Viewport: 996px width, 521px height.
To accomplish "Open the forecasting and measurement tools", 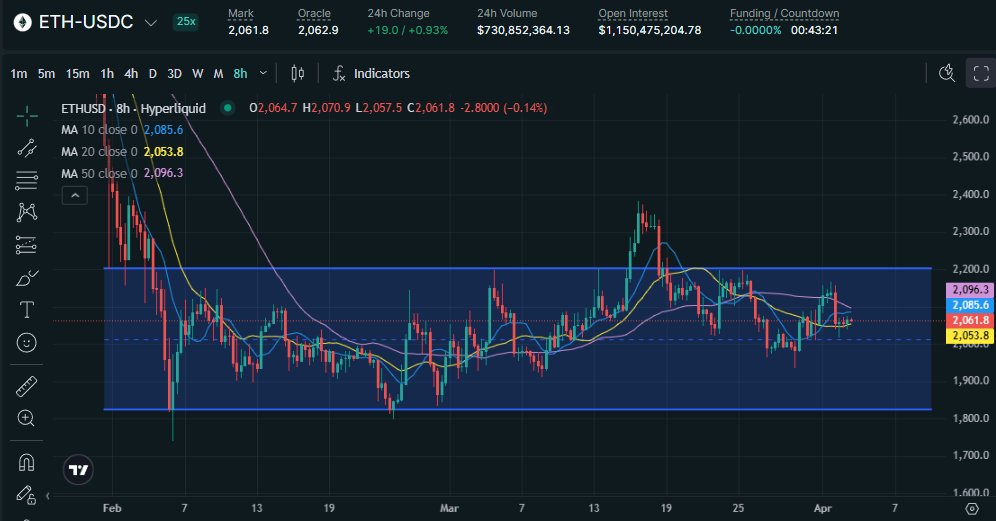I will pos(27,245).
